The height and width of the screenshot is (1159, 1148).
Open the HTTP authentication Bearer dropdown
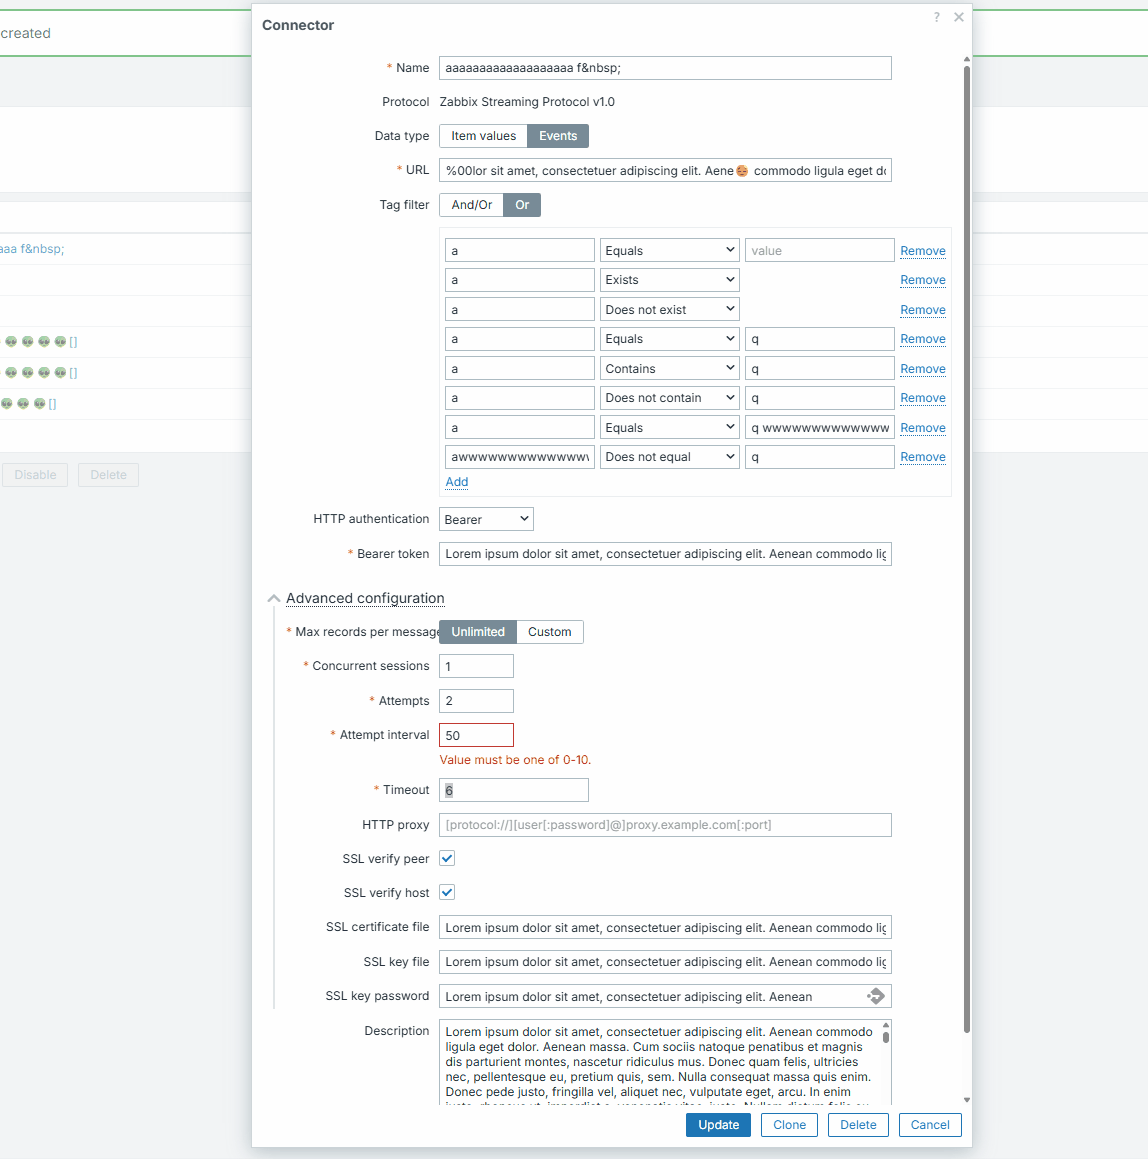[486, 519]
